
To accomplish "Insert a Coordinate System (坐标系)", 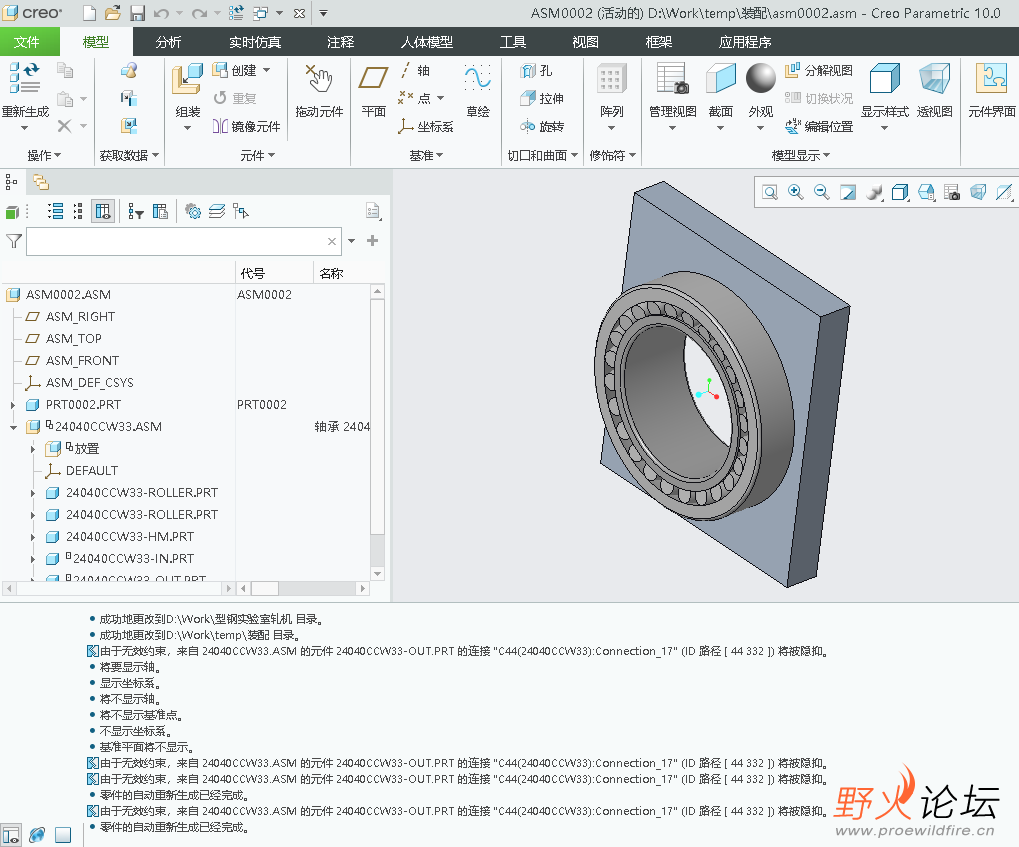I will click(x=426, y=126).
